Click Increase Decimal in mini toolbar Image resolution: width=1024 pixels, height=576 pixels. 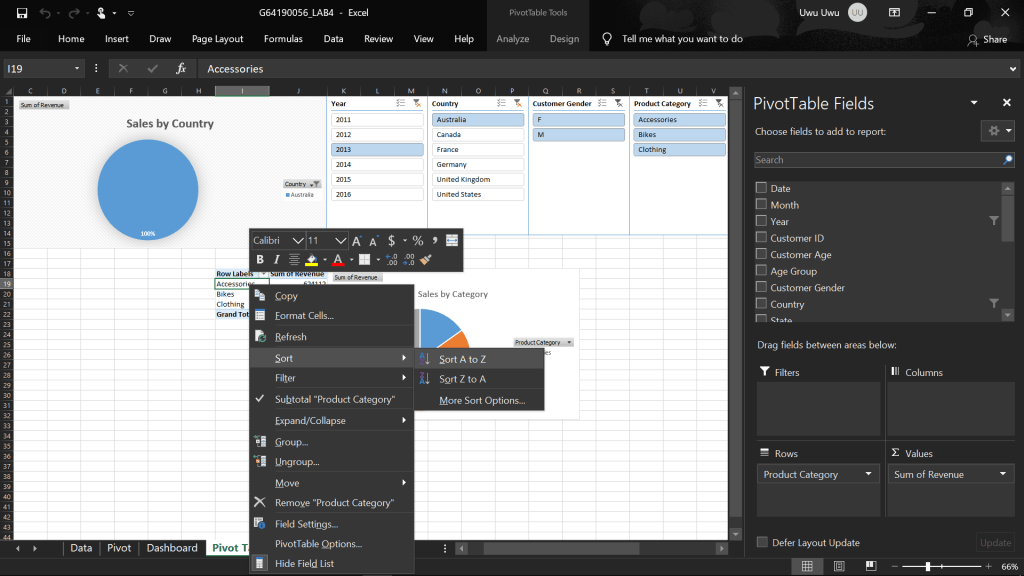coord(391,259)
